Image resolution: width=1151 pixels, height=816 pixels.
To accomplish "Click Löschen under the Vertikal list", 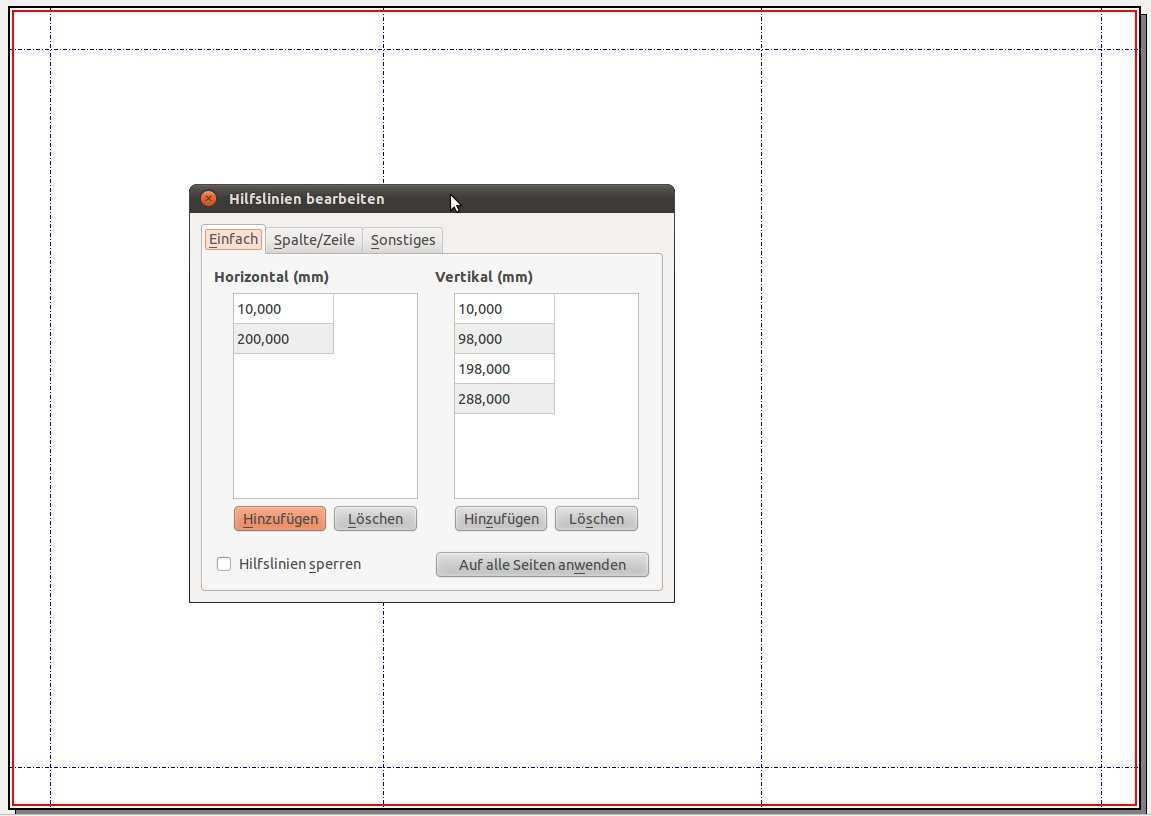I will pos(596,519).
